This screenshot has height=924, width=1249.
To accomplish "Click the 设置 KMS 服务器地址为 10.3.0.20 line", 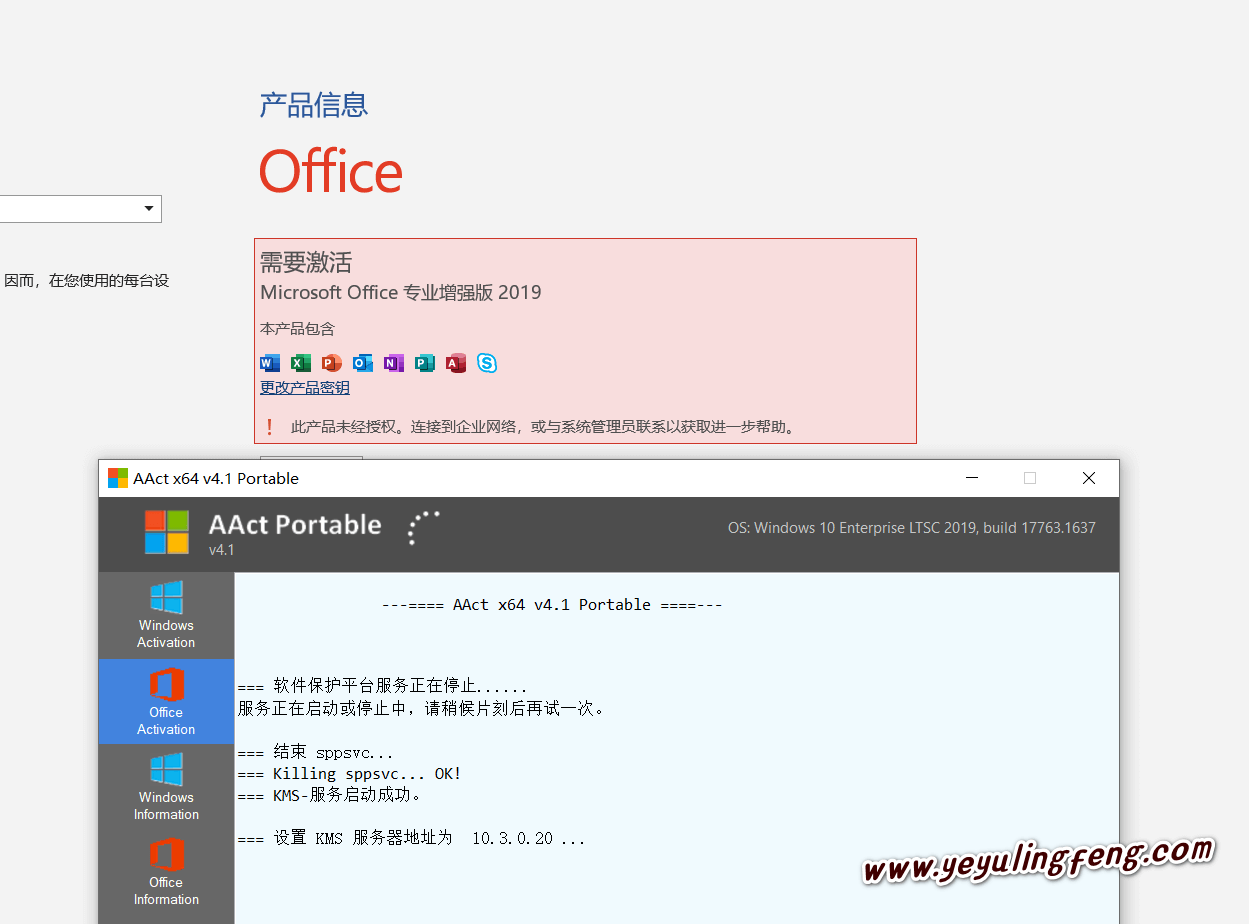I will pos(411,838).
